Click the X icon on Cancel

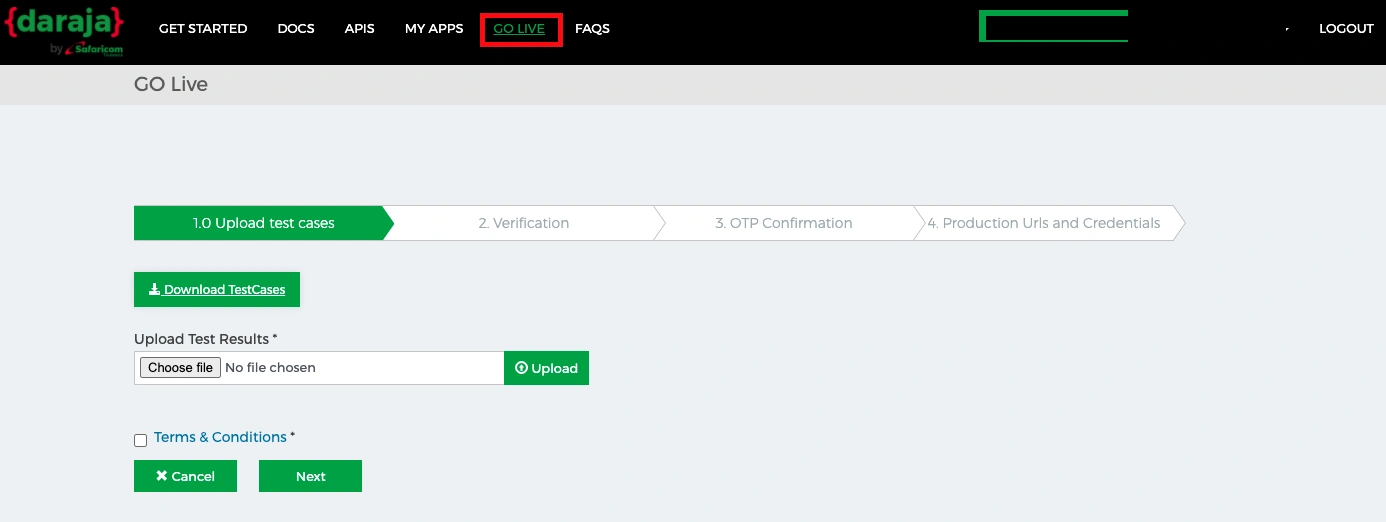161,476
